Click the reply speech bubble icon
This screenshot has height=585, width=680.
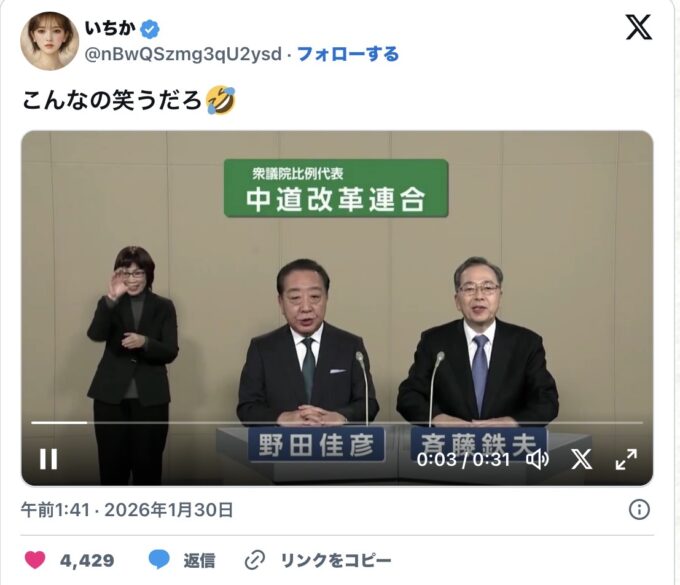pos(159,560)
